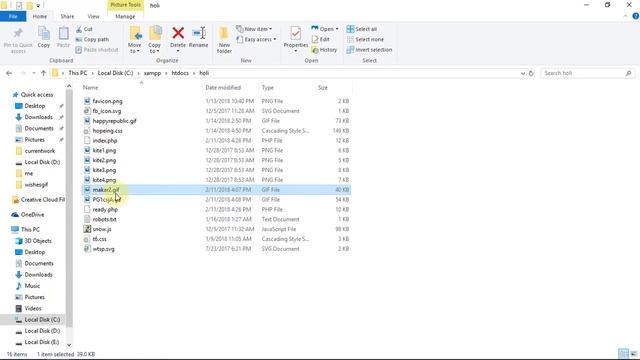Open Videos folder in navigation pane
640x360 pixels.
tap(33, 309)
